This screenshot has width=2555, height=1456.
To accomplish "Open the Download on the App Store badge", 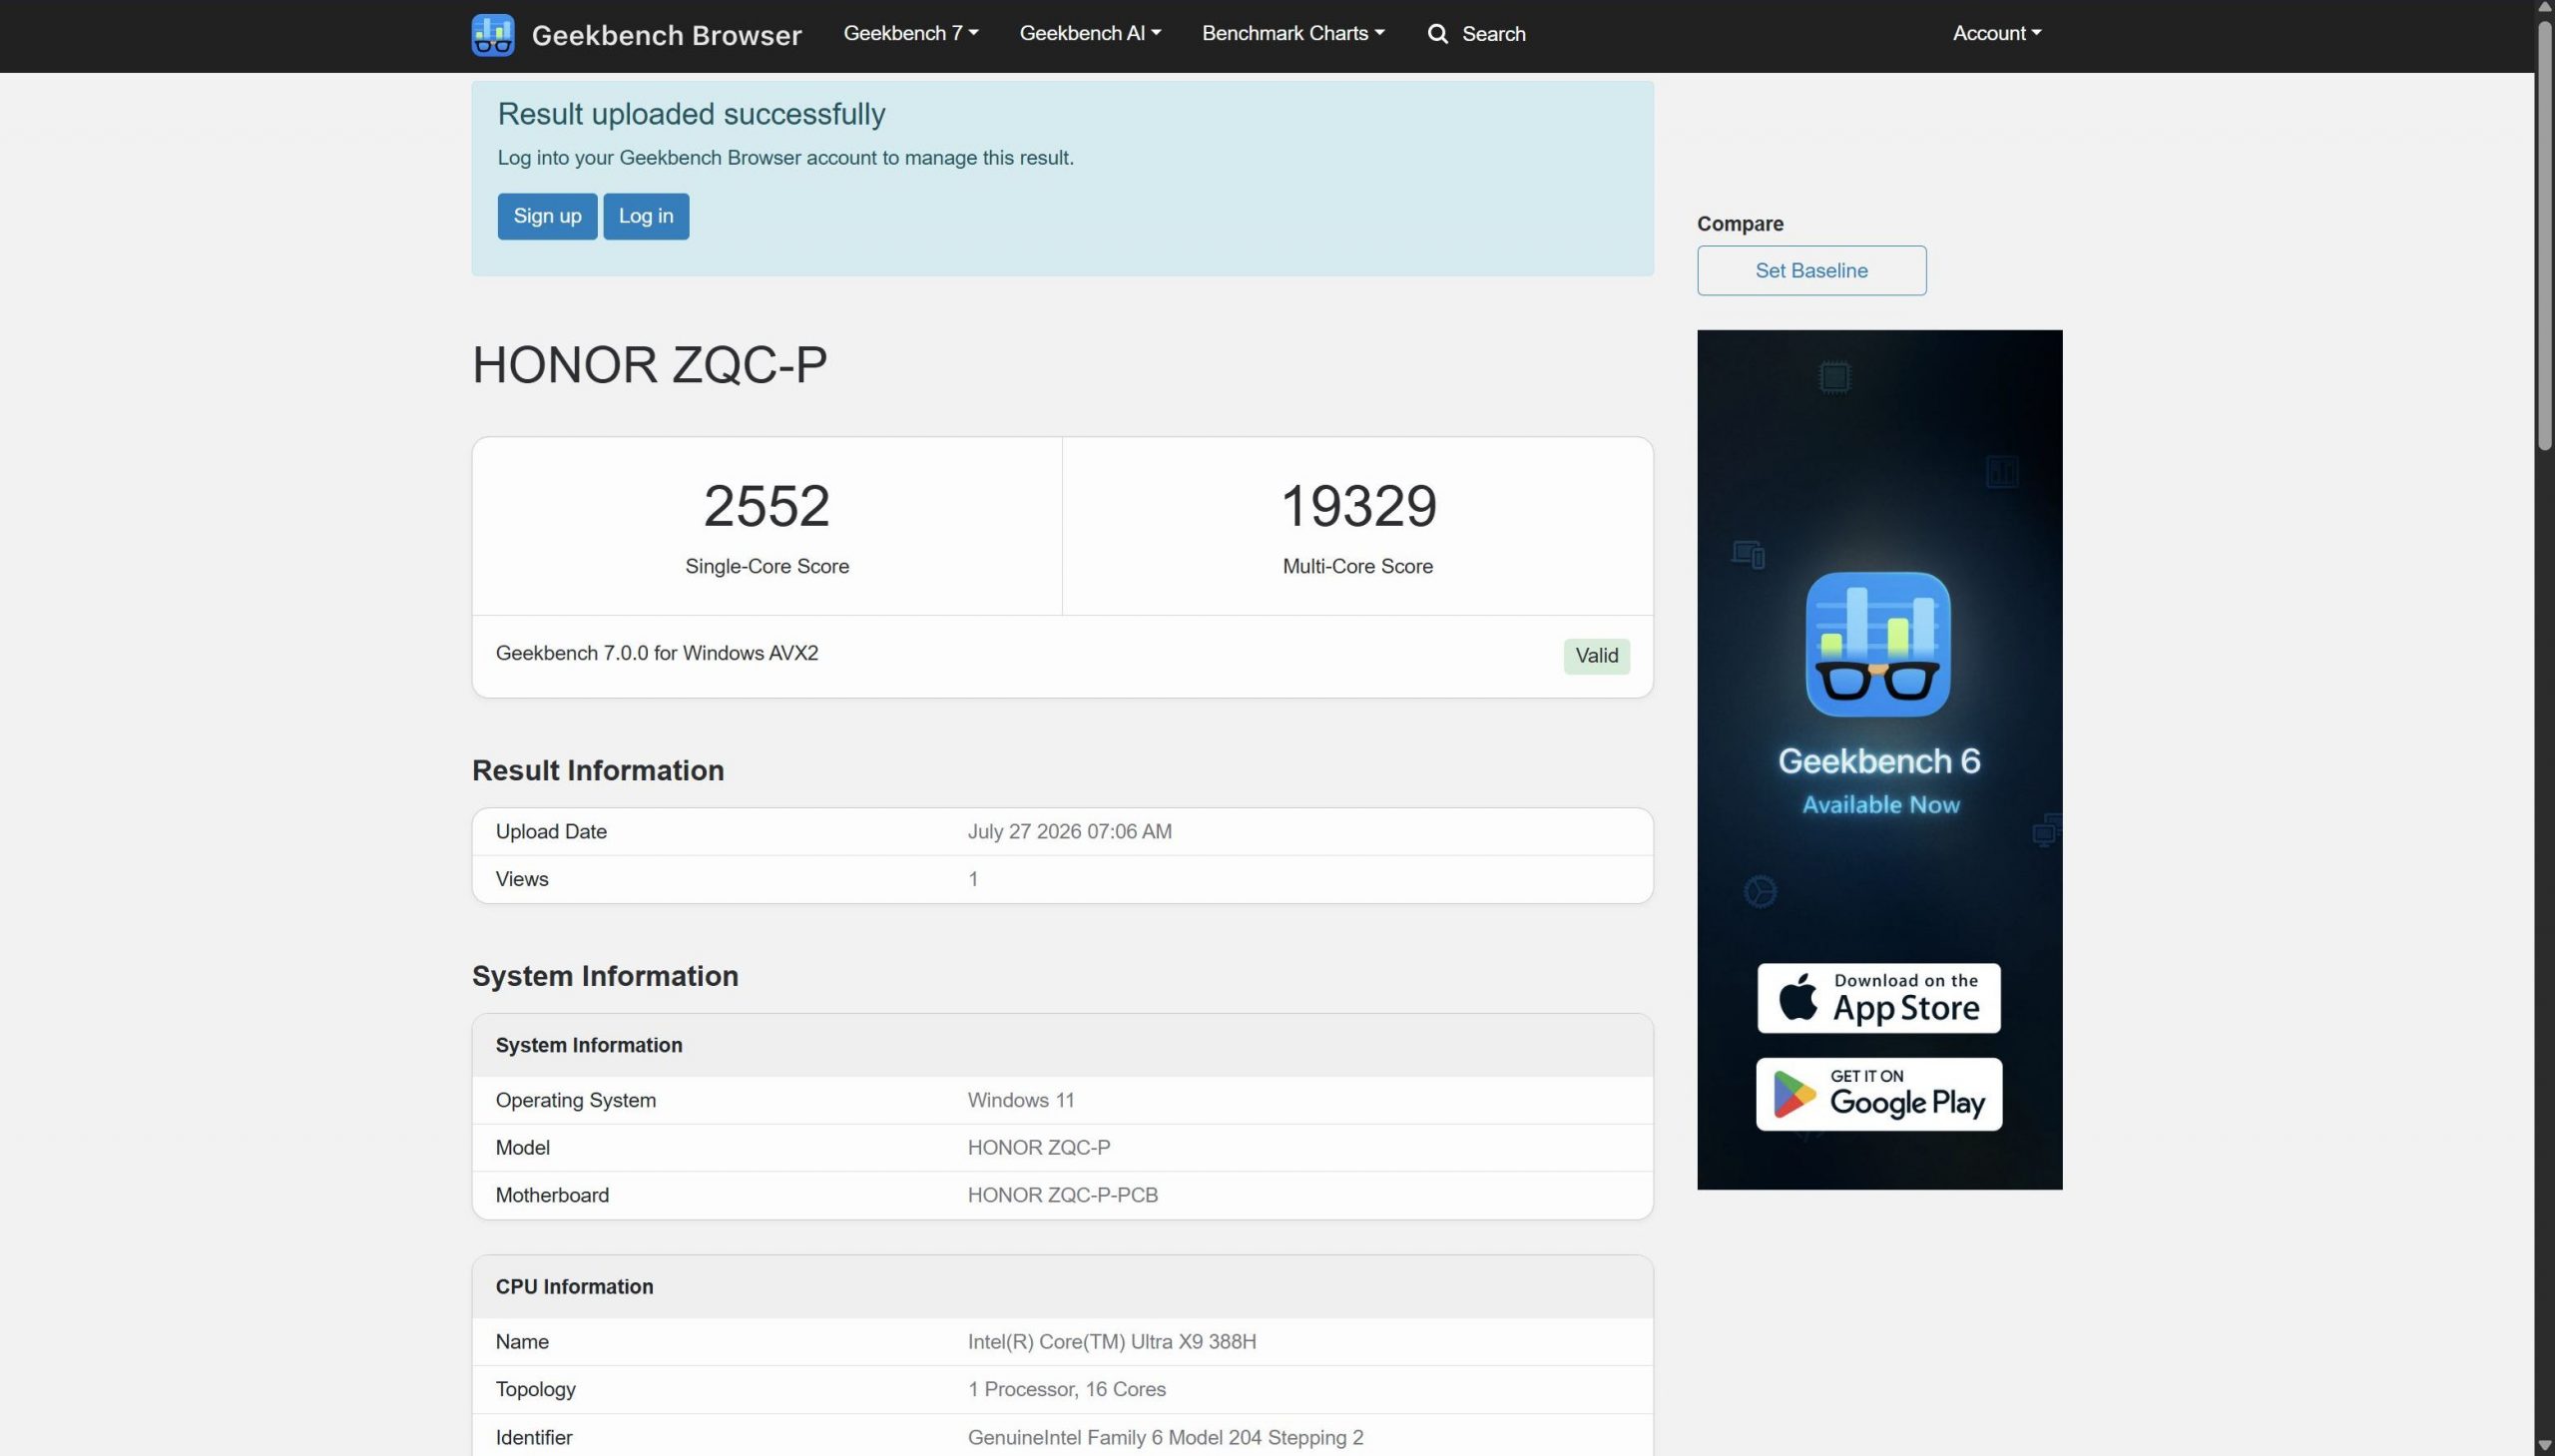I will point(1878,998).
